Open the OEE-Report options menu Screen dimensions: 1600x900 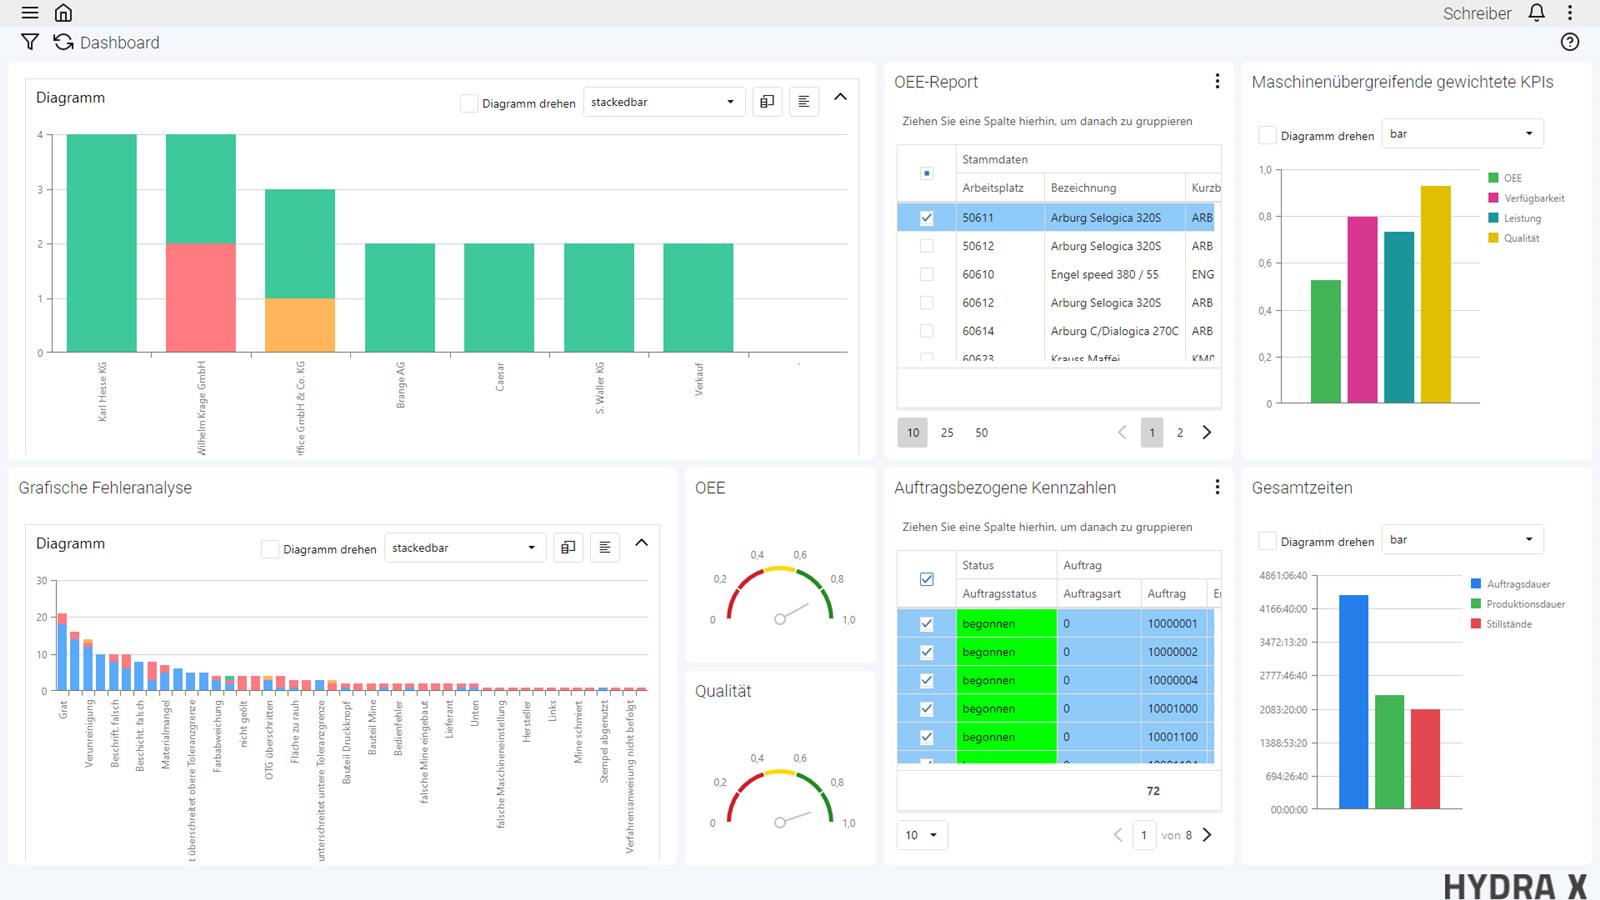click(1217, 81)
